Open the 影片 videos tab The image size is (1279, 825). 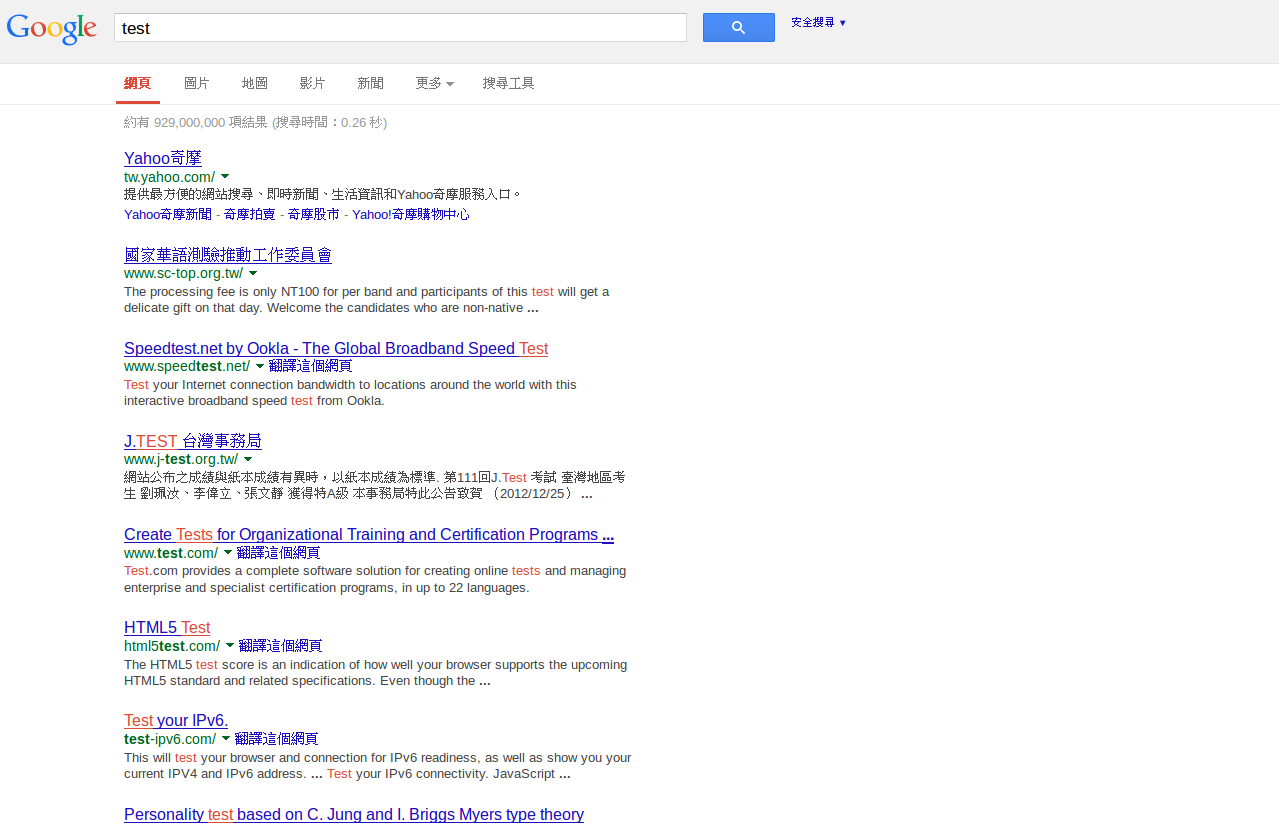[x=313, y=83]
